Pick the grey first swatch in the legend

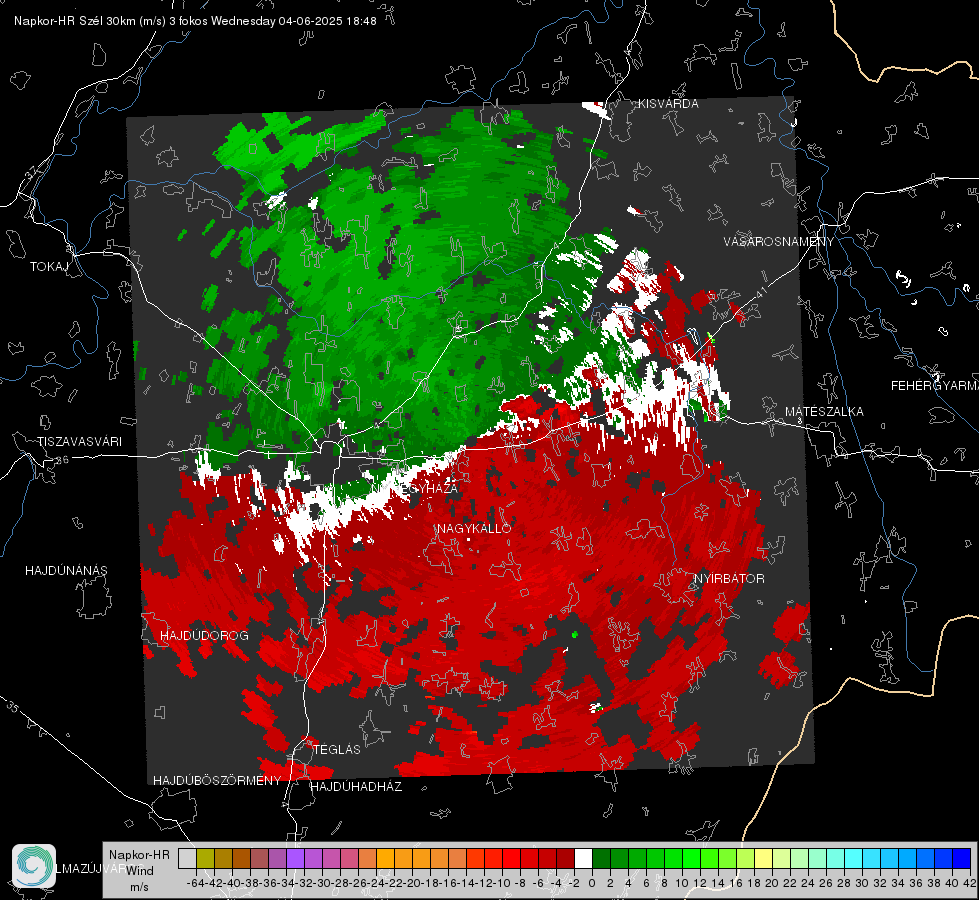187,858
